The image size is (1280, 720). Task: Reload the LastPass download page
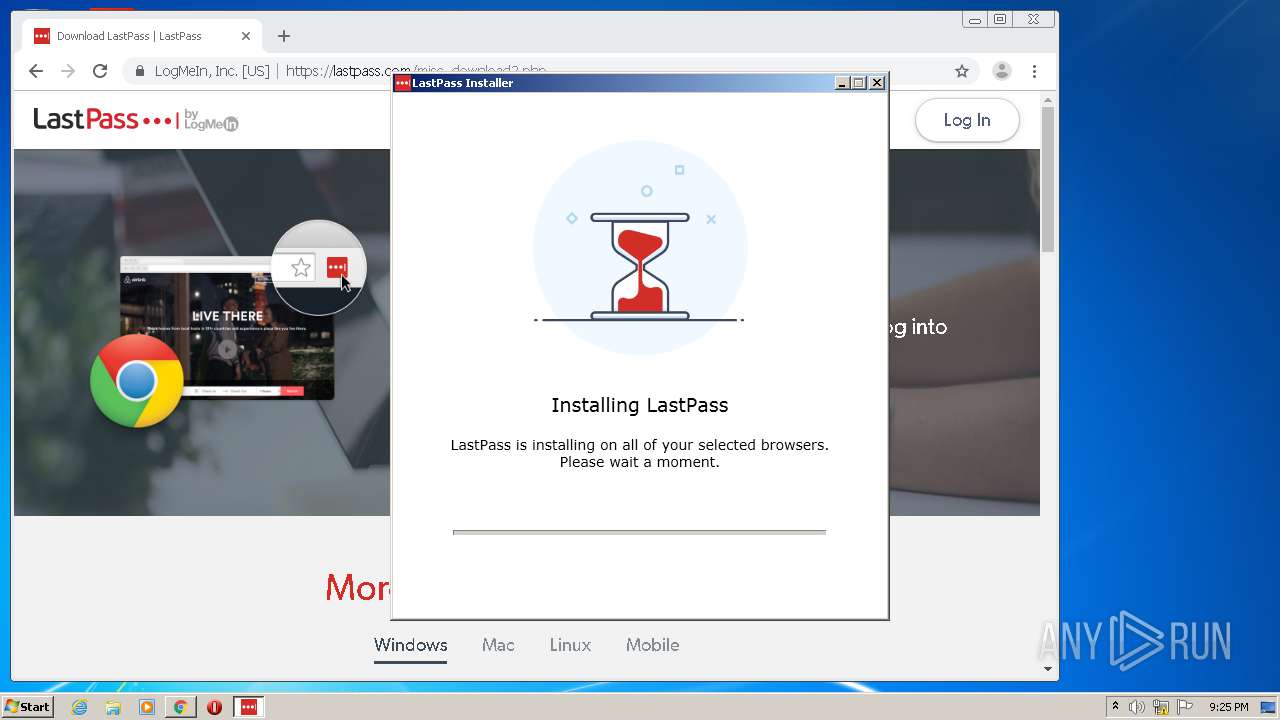point(100,71)
